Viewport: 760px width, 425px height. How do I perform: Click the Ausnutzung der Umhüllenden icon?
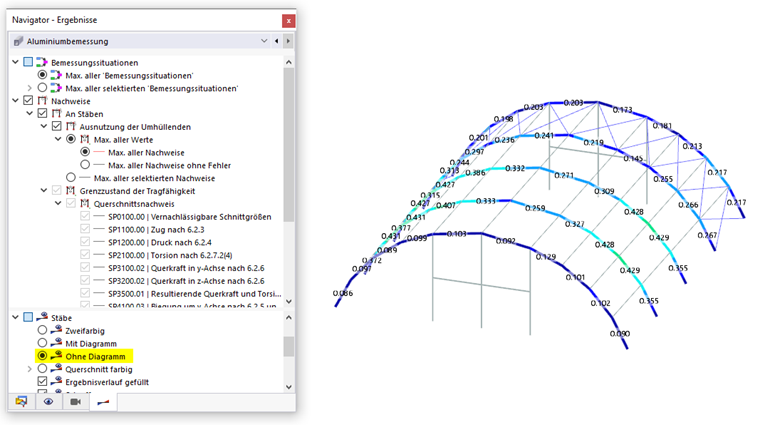71,126
